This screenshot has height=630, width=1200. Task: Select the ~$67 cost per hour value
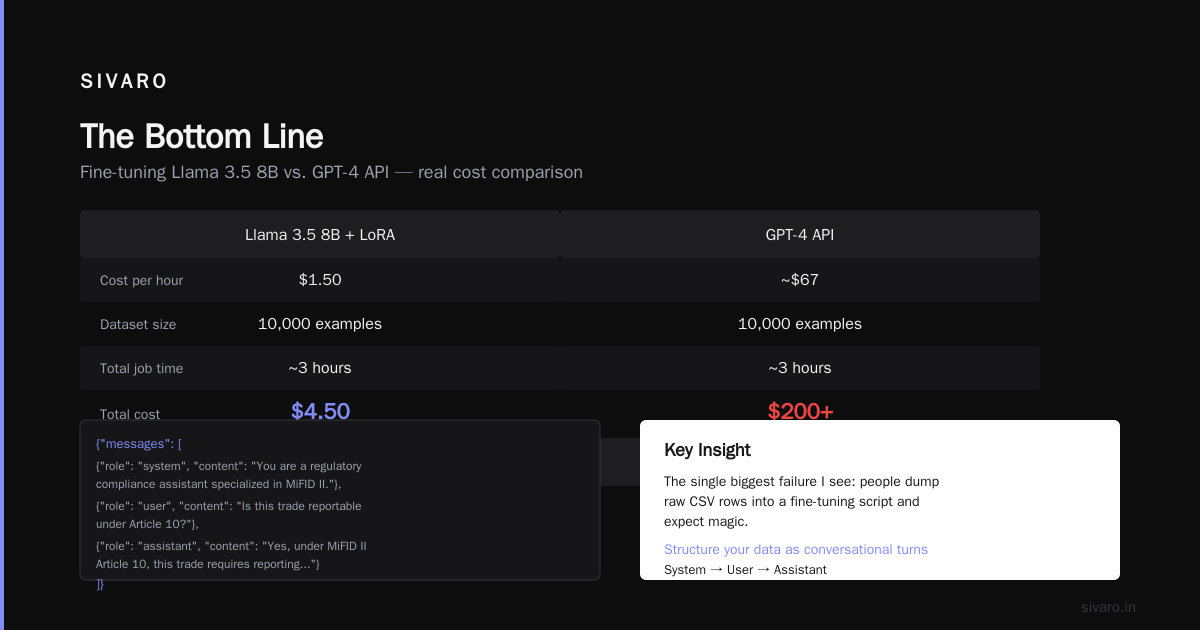(x=800, y=280)
